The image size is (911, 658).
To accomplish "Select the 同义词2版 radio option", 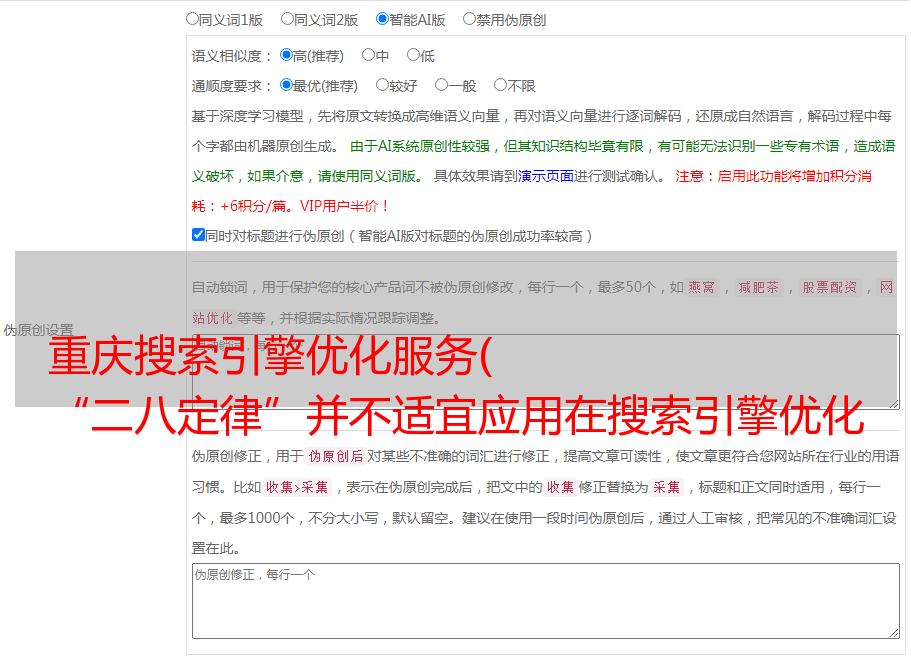I will pos(287,19).
